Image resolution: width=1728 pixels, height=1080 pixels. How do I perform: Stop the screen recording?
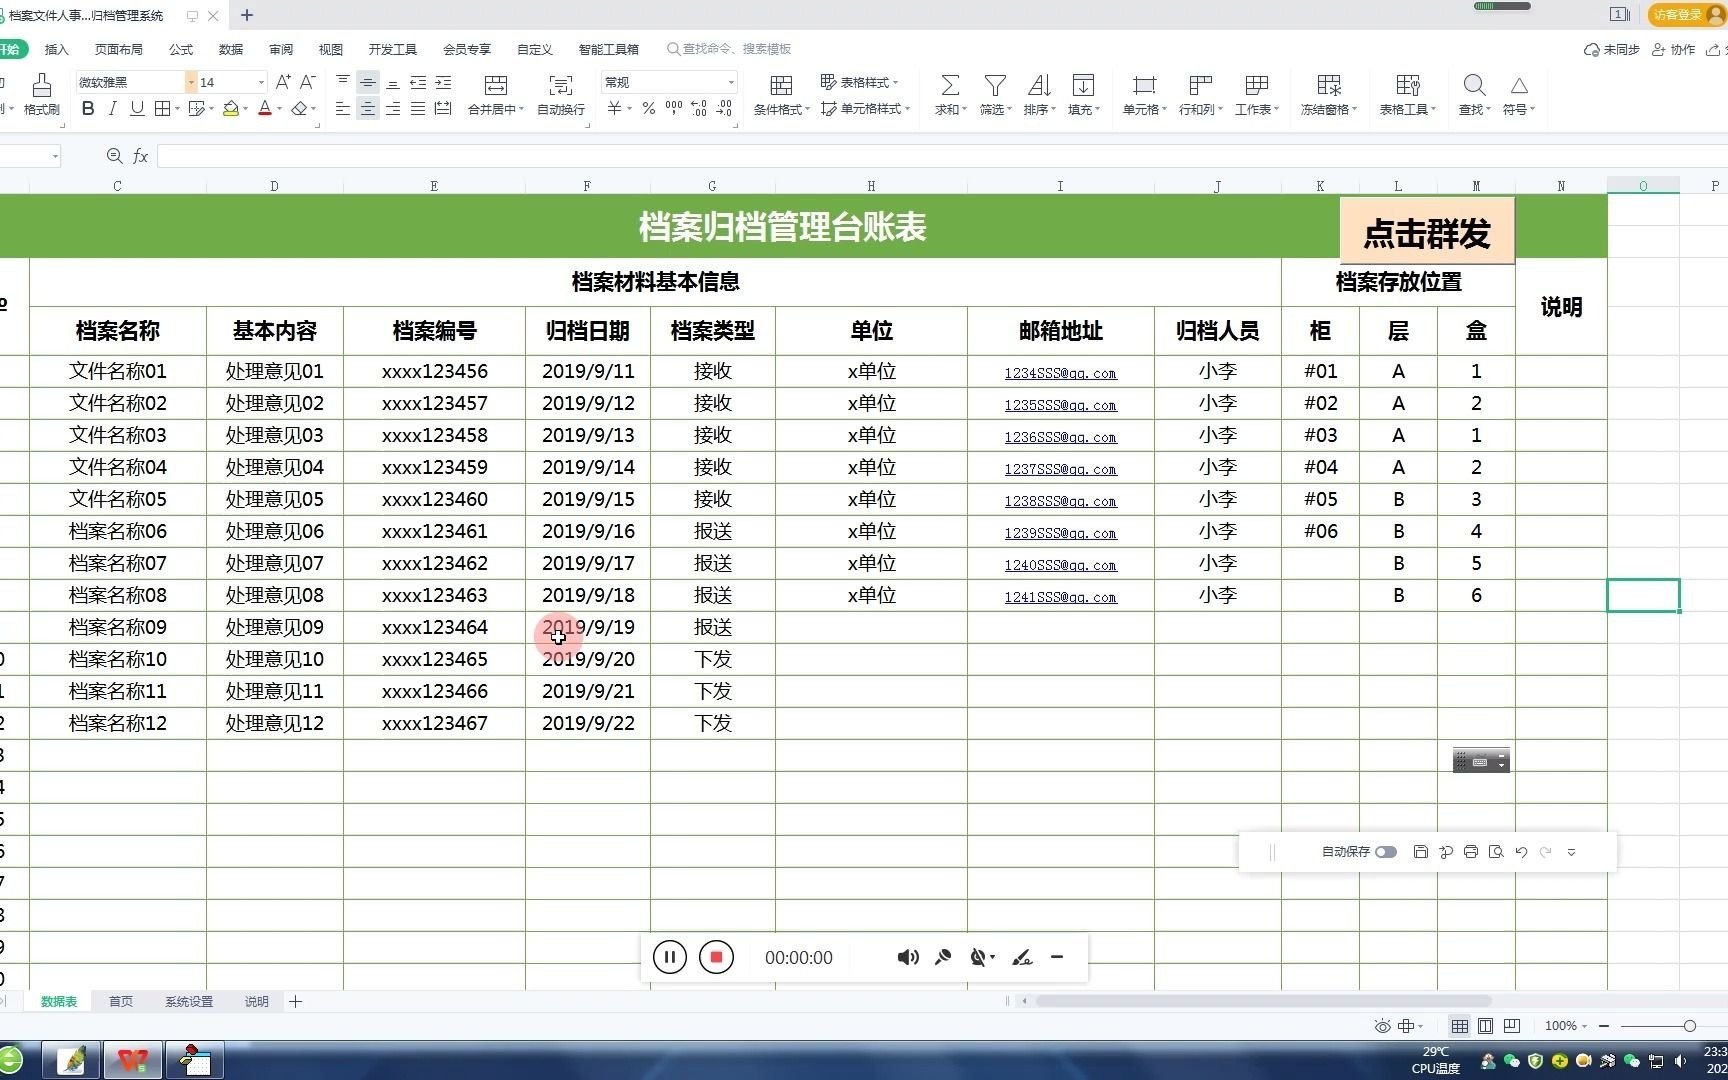pos(716,957)
